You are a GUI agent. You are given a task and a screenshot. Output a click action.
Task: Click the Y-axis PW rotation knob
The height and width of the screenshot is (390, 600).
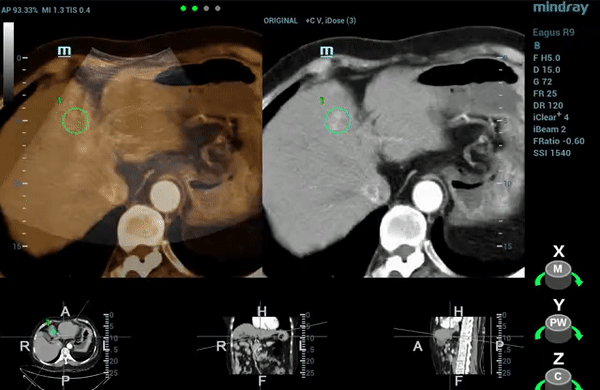(x=558, y=328)
